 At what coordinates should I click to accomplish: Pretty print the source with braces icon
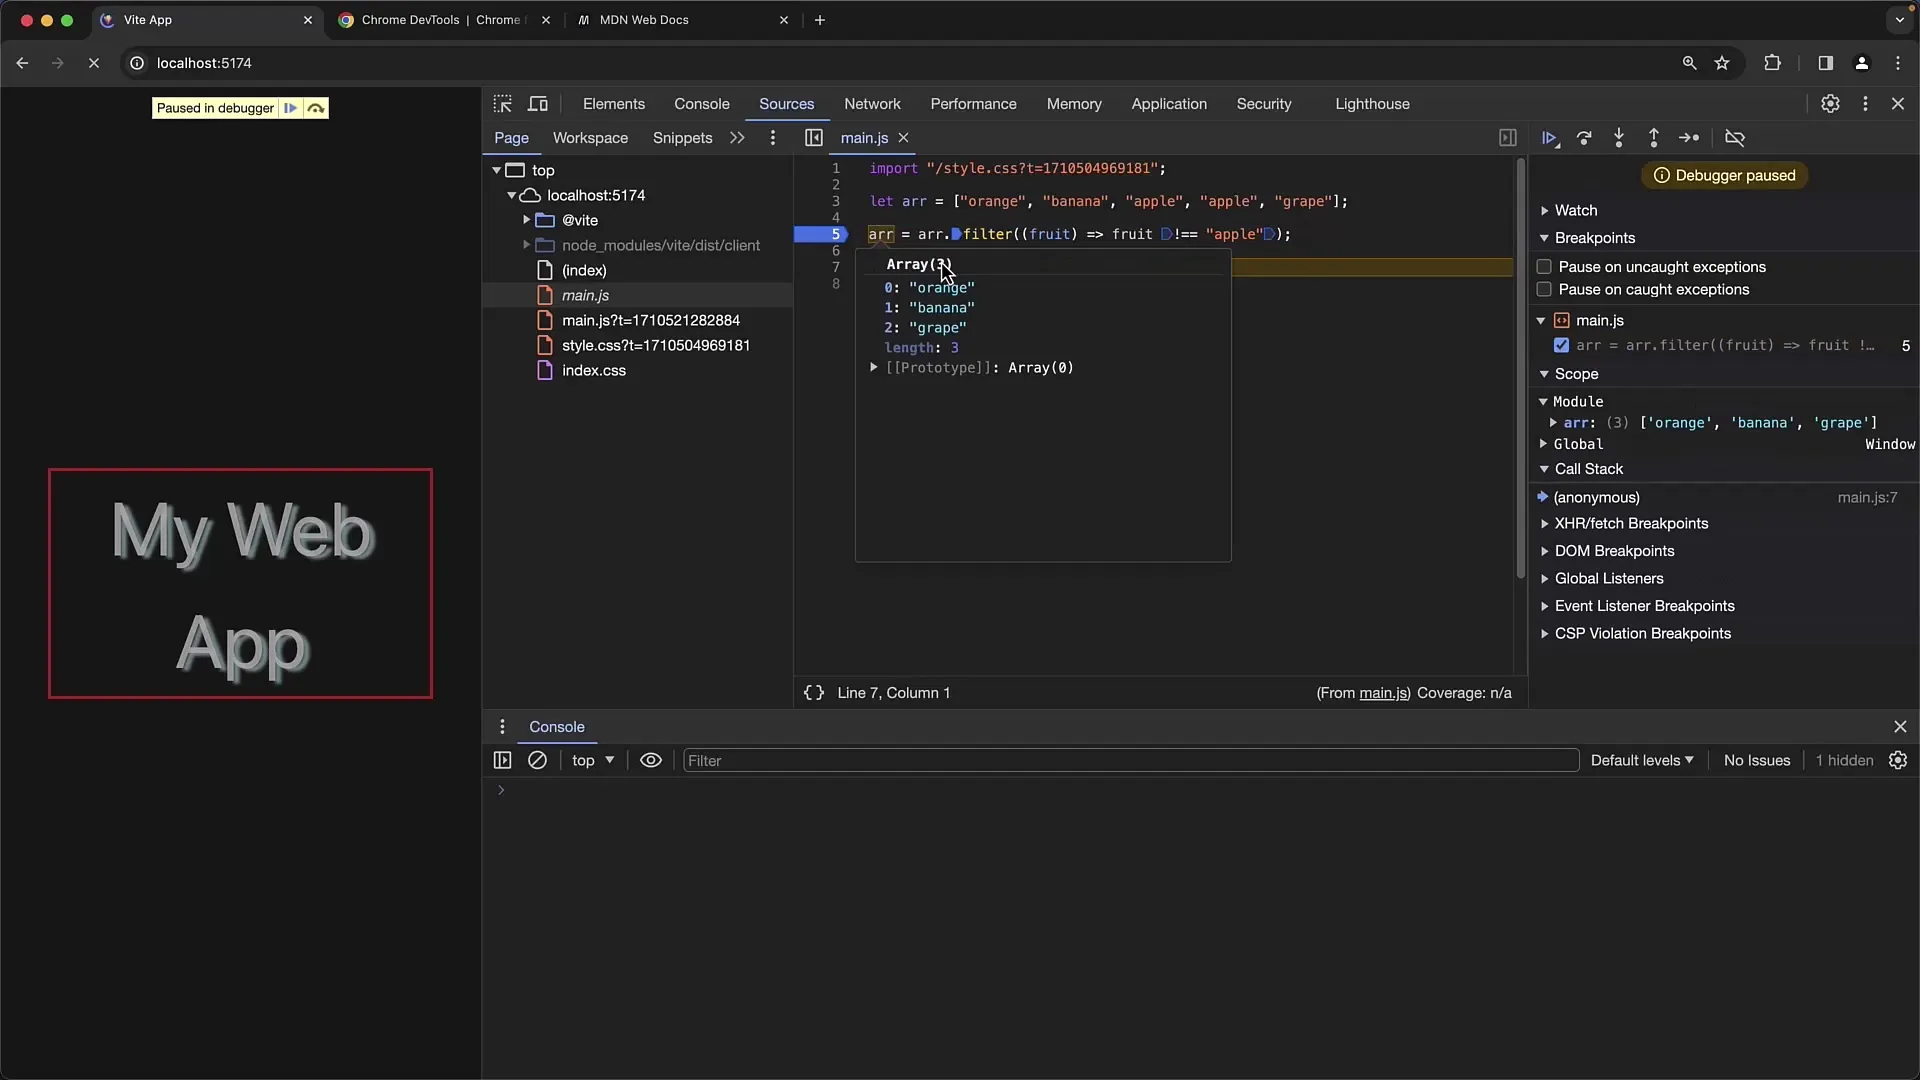coord(814,693)
